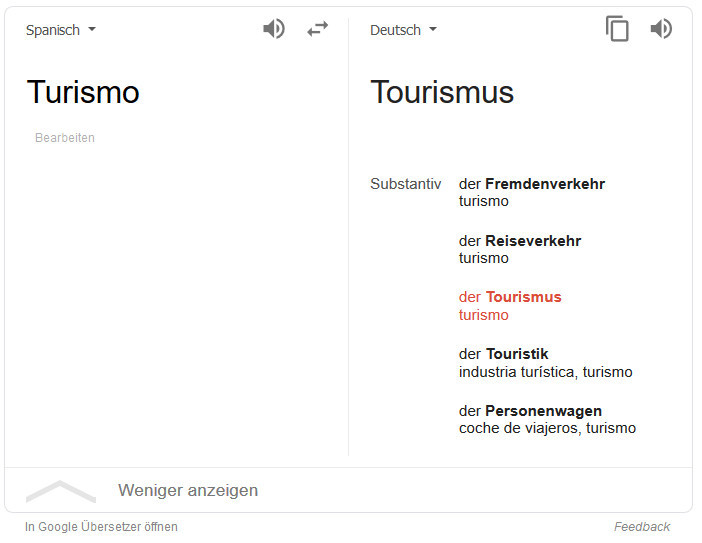The image size is (702, 543).
Task: Open the Deutsch target language dropdown
Action: tap(403, 30)
